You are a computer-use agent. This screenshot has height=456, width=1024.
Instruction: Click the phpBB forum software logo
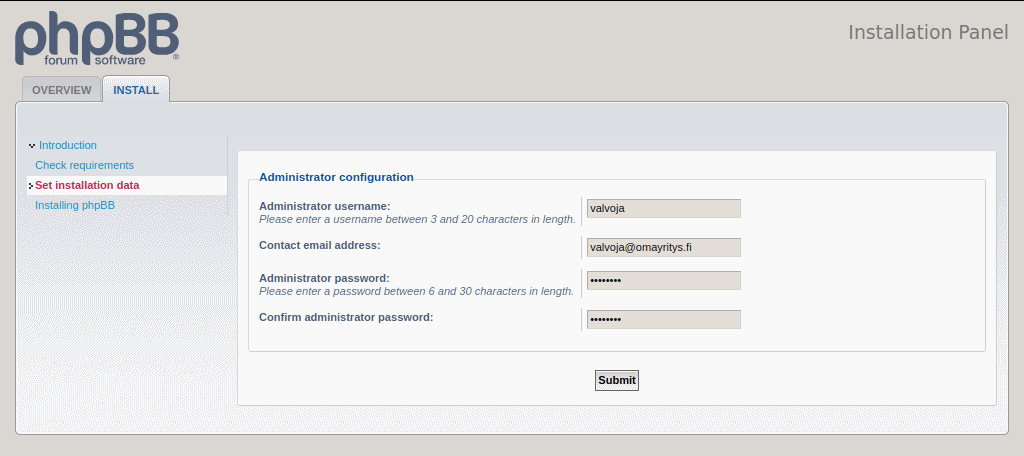(97, 39)
